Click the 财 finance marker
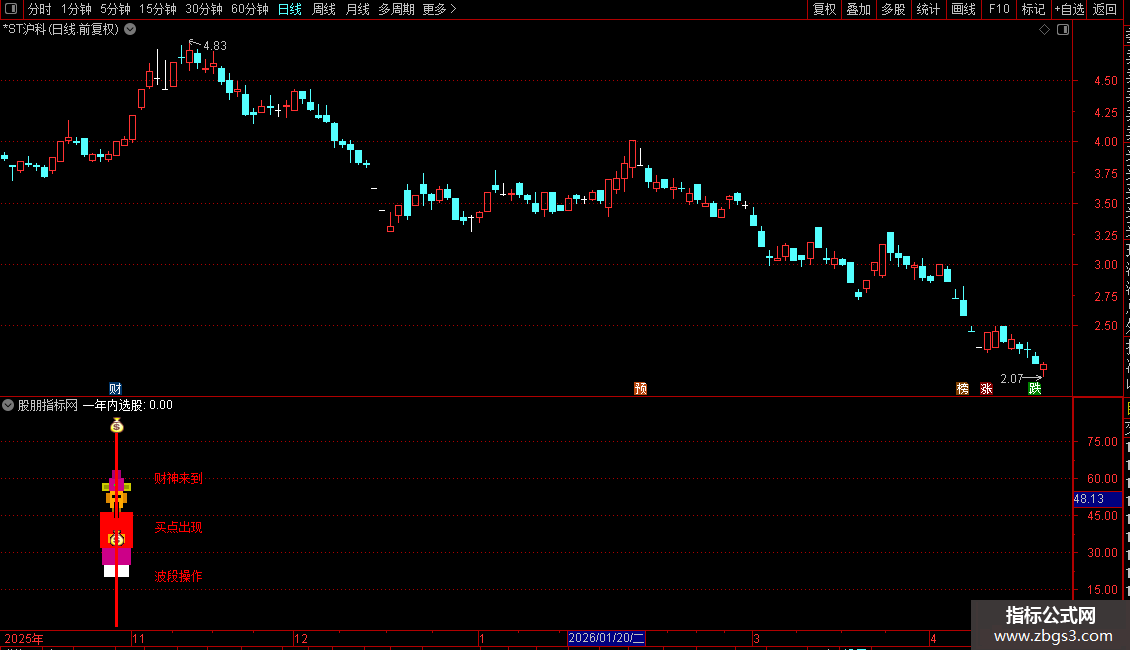This screenshot has height=650, width=1130. (x=115, y=388)
